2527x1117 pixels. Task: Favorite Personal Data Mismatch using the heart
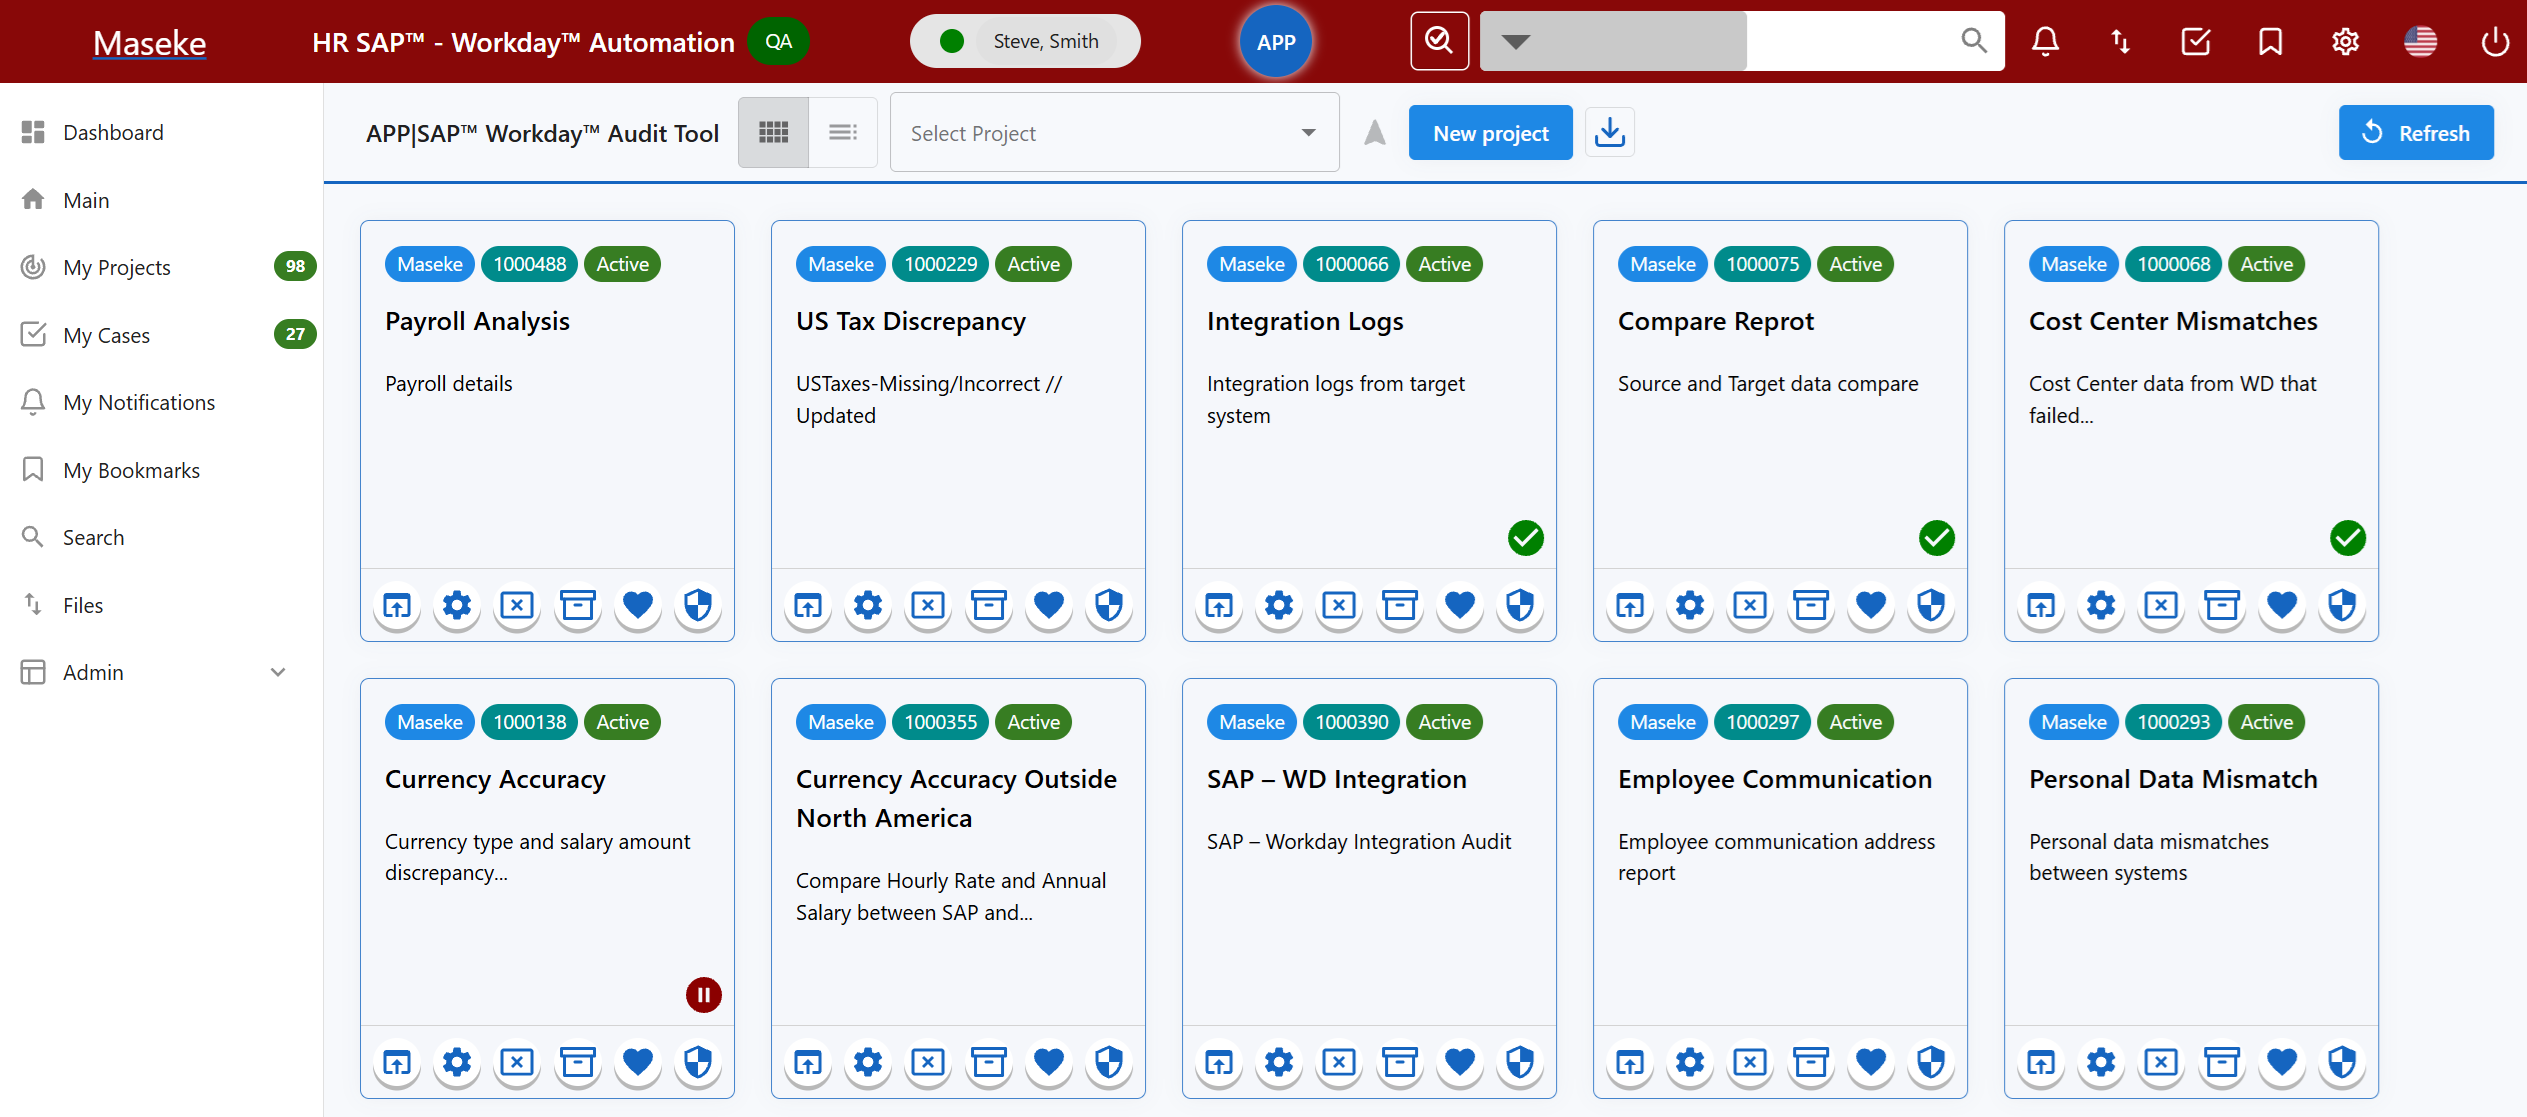2282,1063
